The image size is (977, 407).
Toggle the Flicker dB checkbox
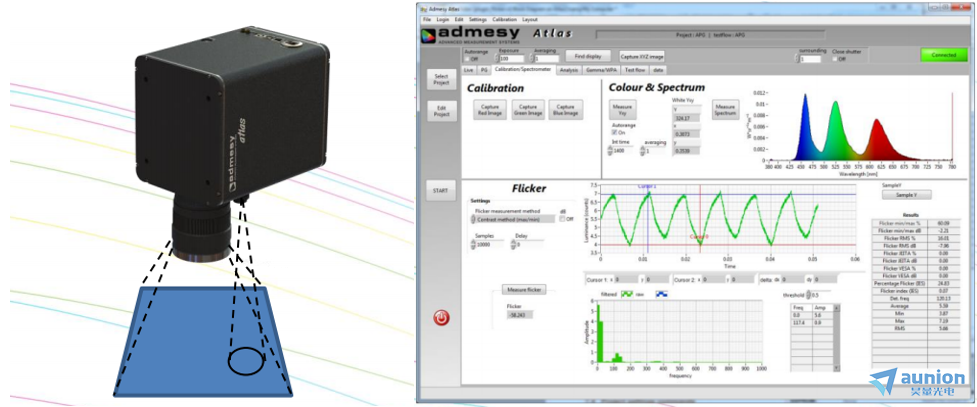pos(563,219)
